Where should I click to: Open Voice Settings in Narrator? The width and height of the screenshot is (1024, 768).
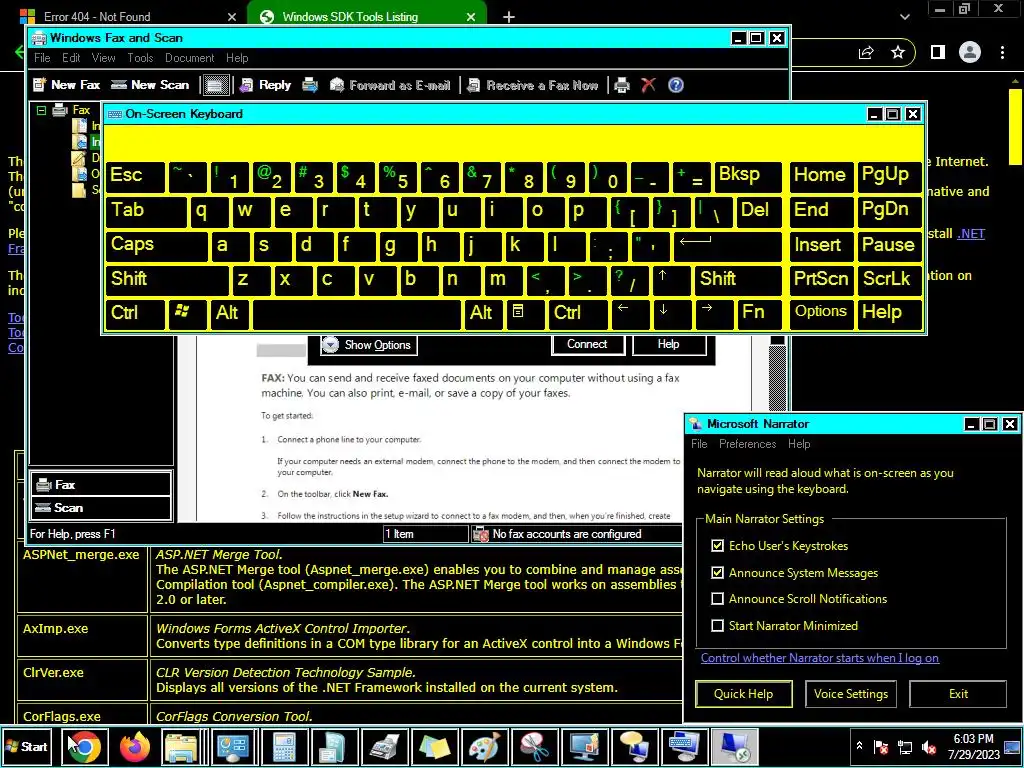(851, 694)
